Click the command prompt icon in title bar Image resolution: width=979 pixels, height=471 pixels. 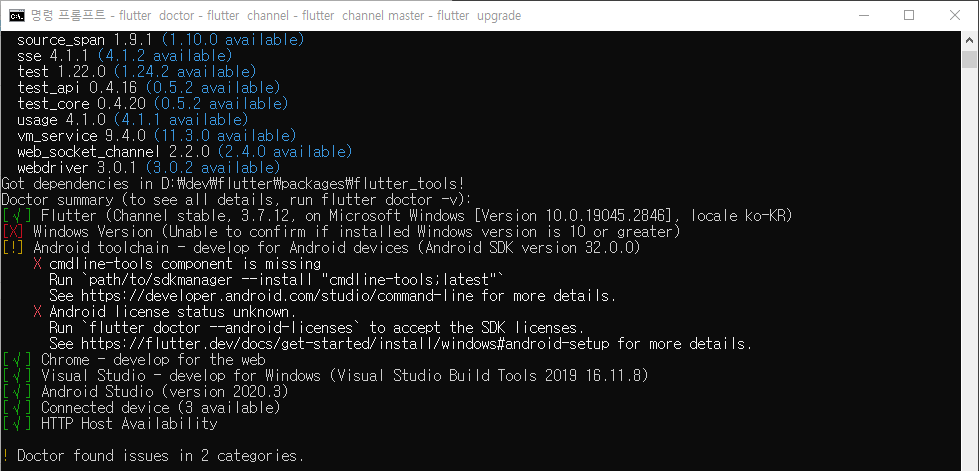pyautogui.click(x=17, y=16)
